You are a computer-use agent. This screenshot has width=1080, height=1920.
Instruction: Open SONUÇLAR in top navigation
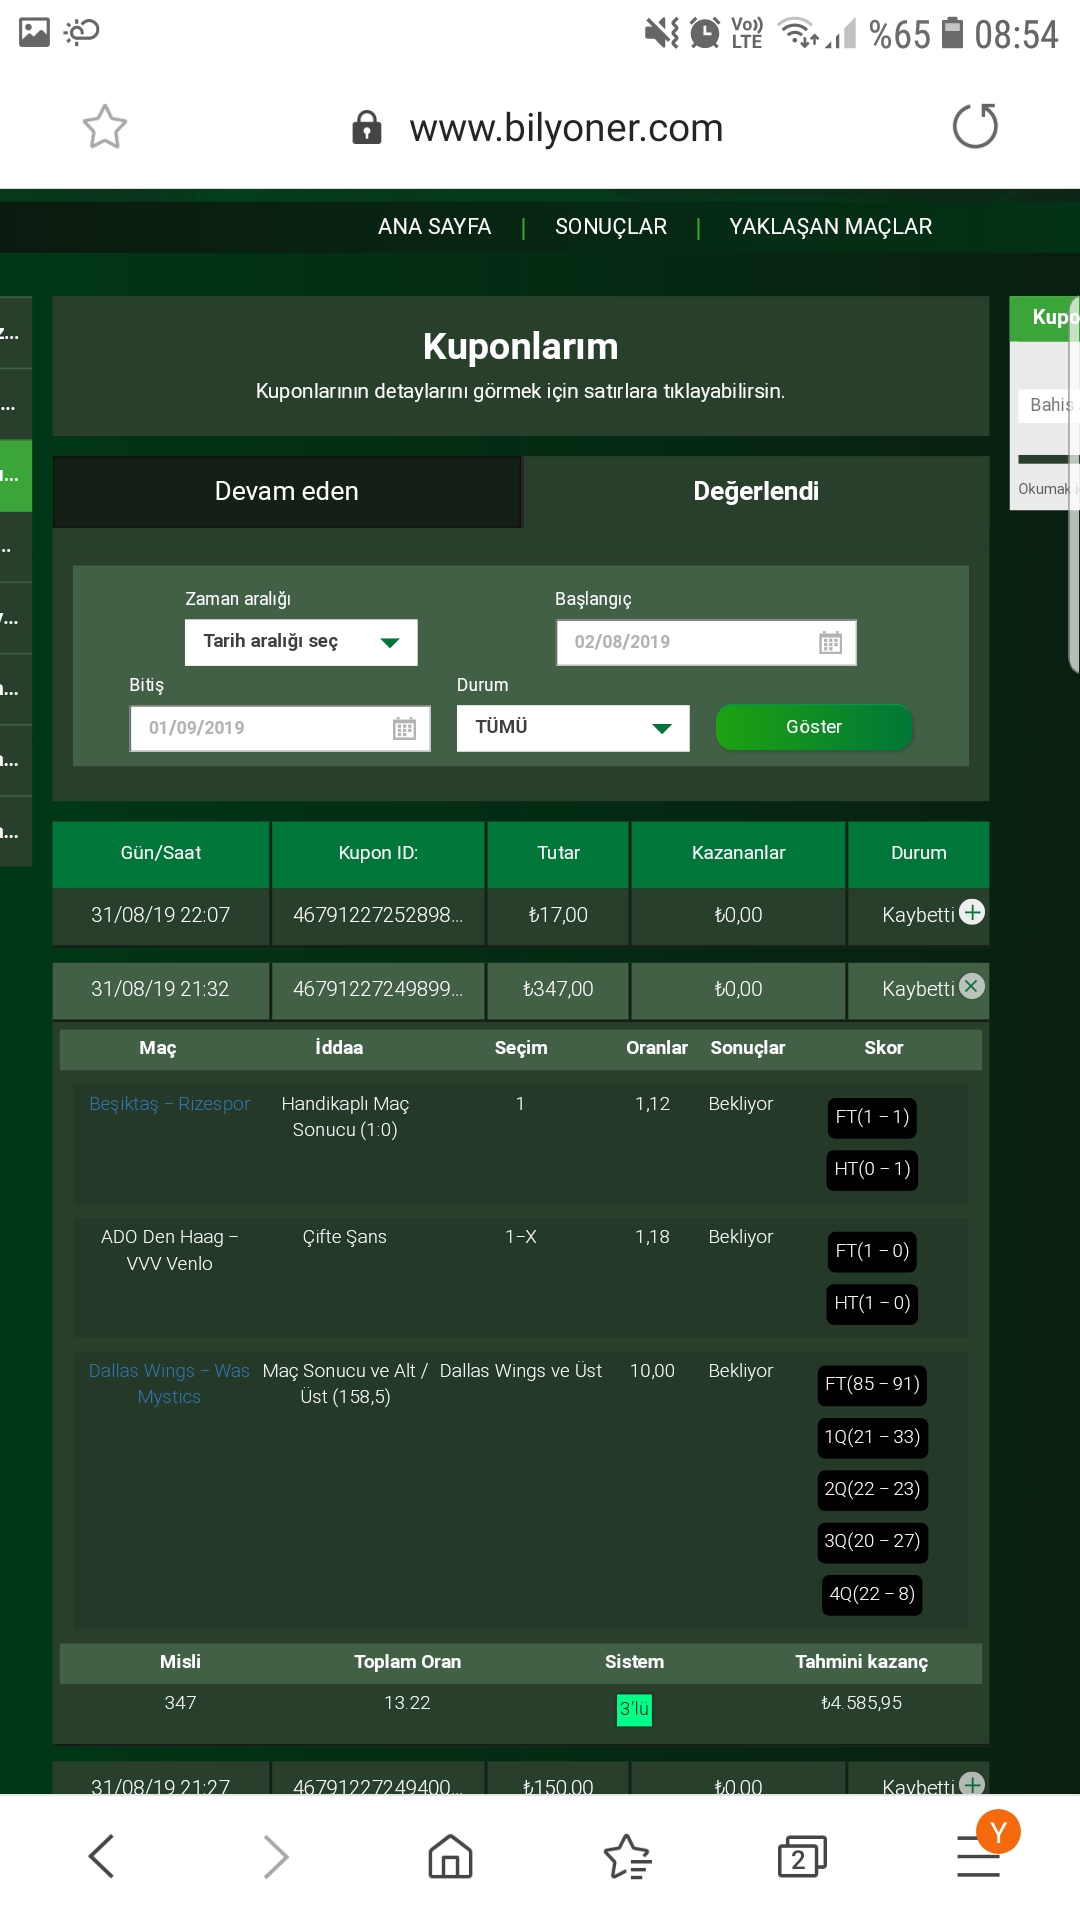tap(611, 227)
